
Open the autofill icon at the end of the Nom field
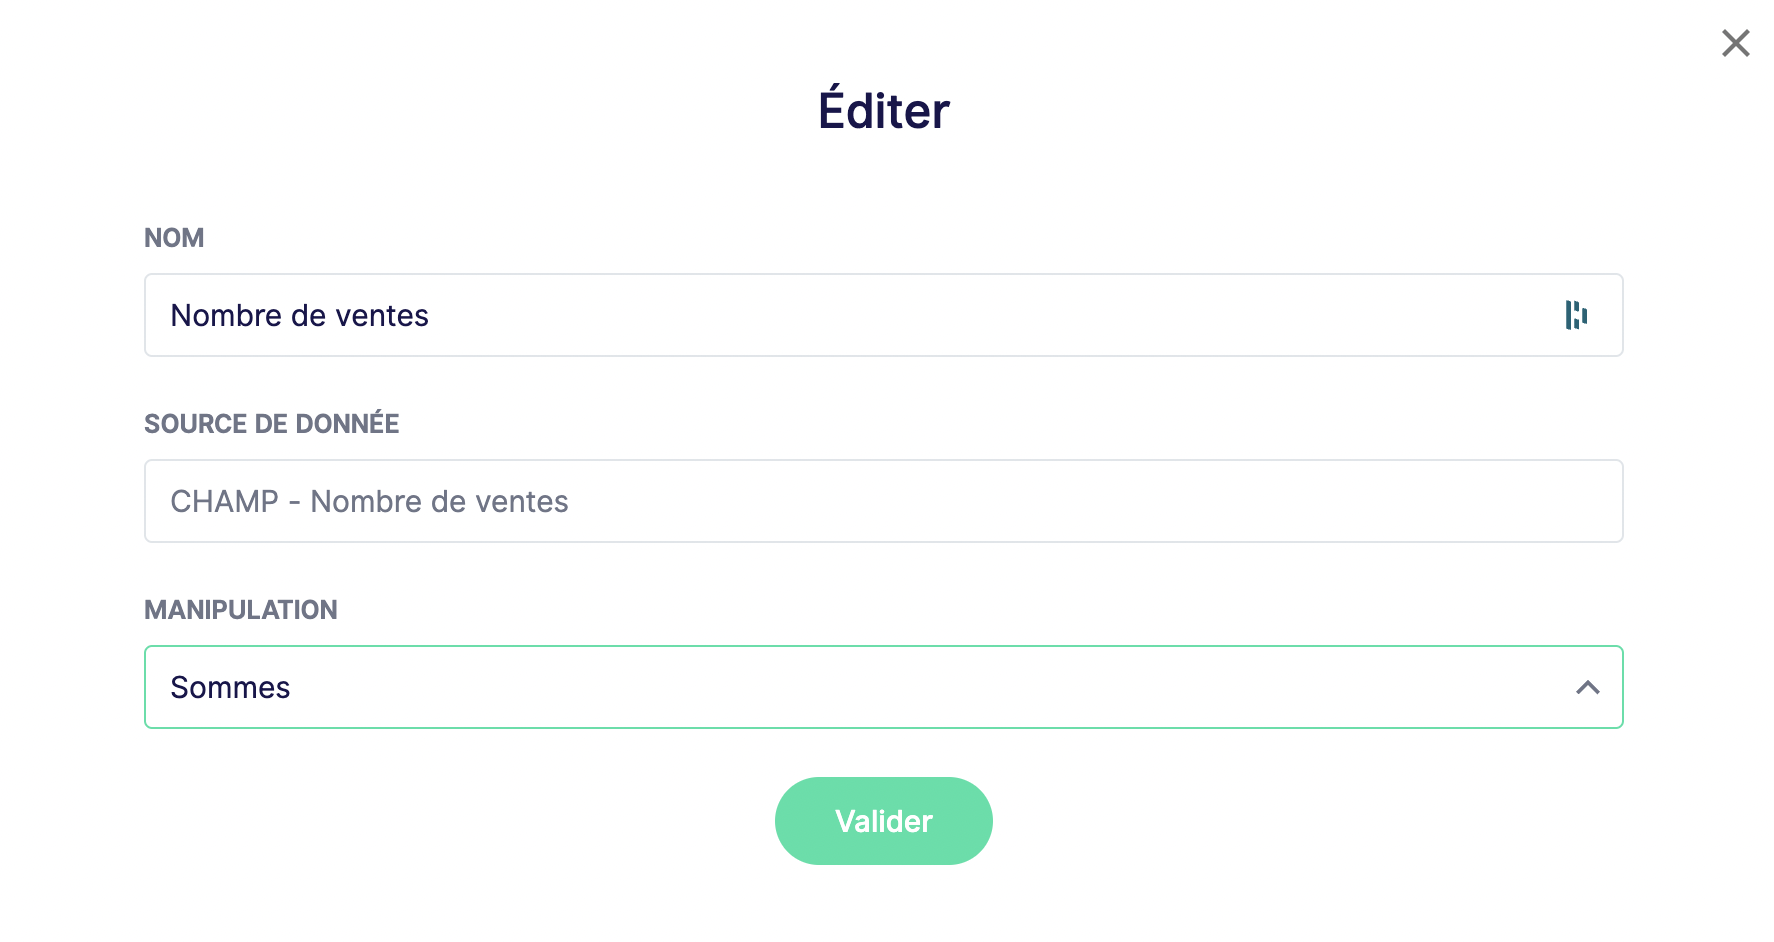[x=1576, y=315]
